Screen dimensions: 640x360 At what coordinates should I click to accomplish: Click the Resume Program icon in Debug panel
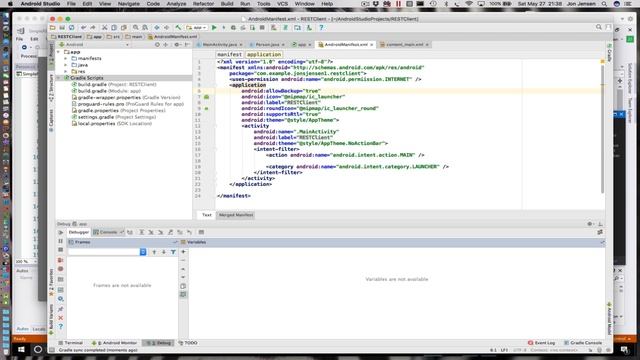pyautogui.click(x=60, y=233)
